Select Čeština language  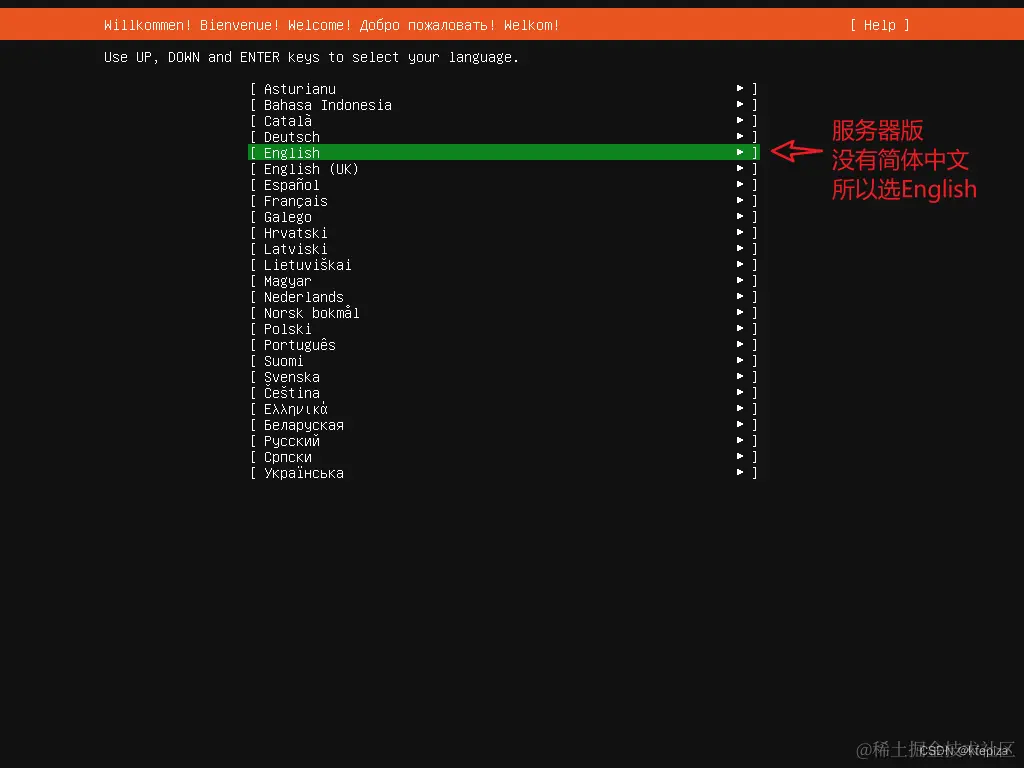(504, 392)
